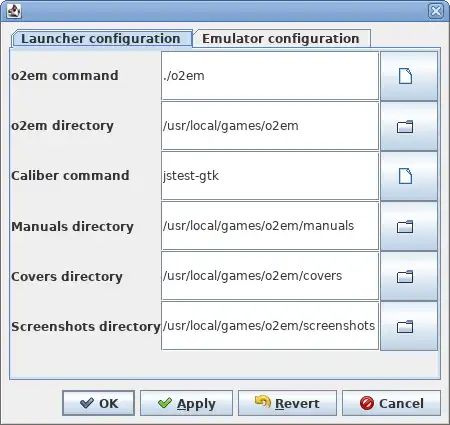
Task: Confirm settings with OK button
Action: (x=98, y=403)
